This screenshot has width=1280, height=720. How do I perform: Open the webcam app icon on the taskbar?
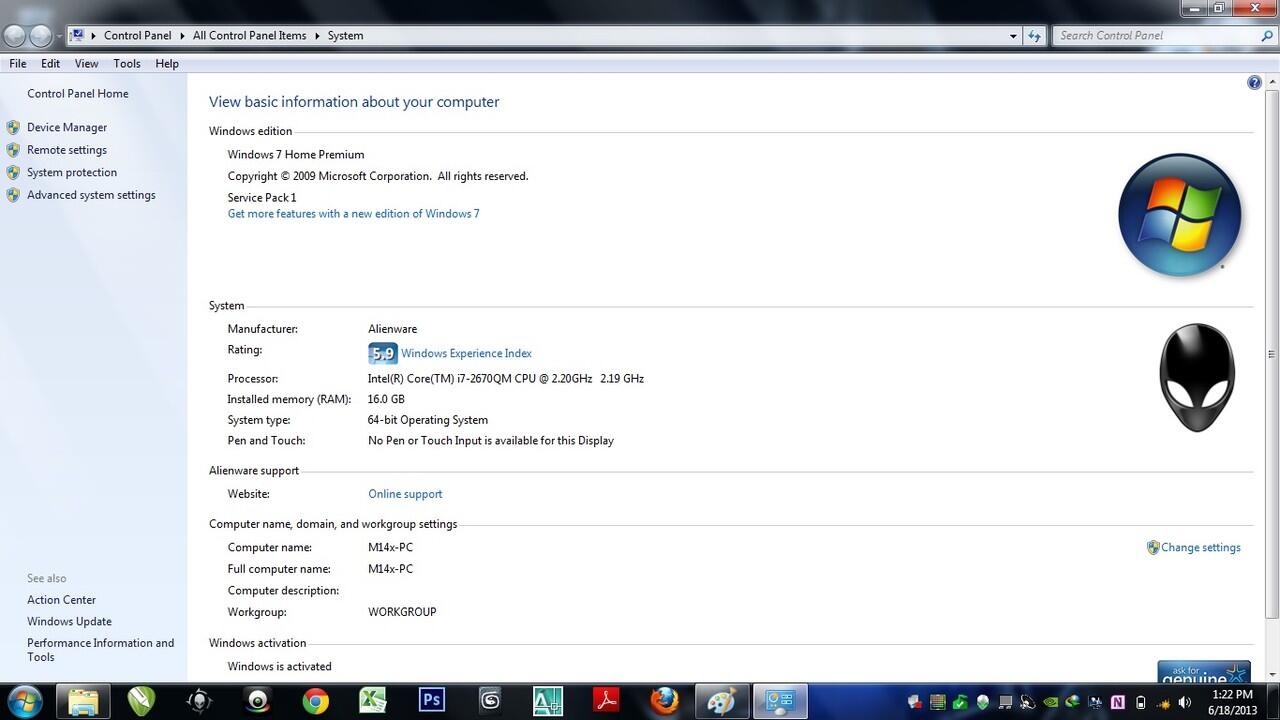pos(258,700)
